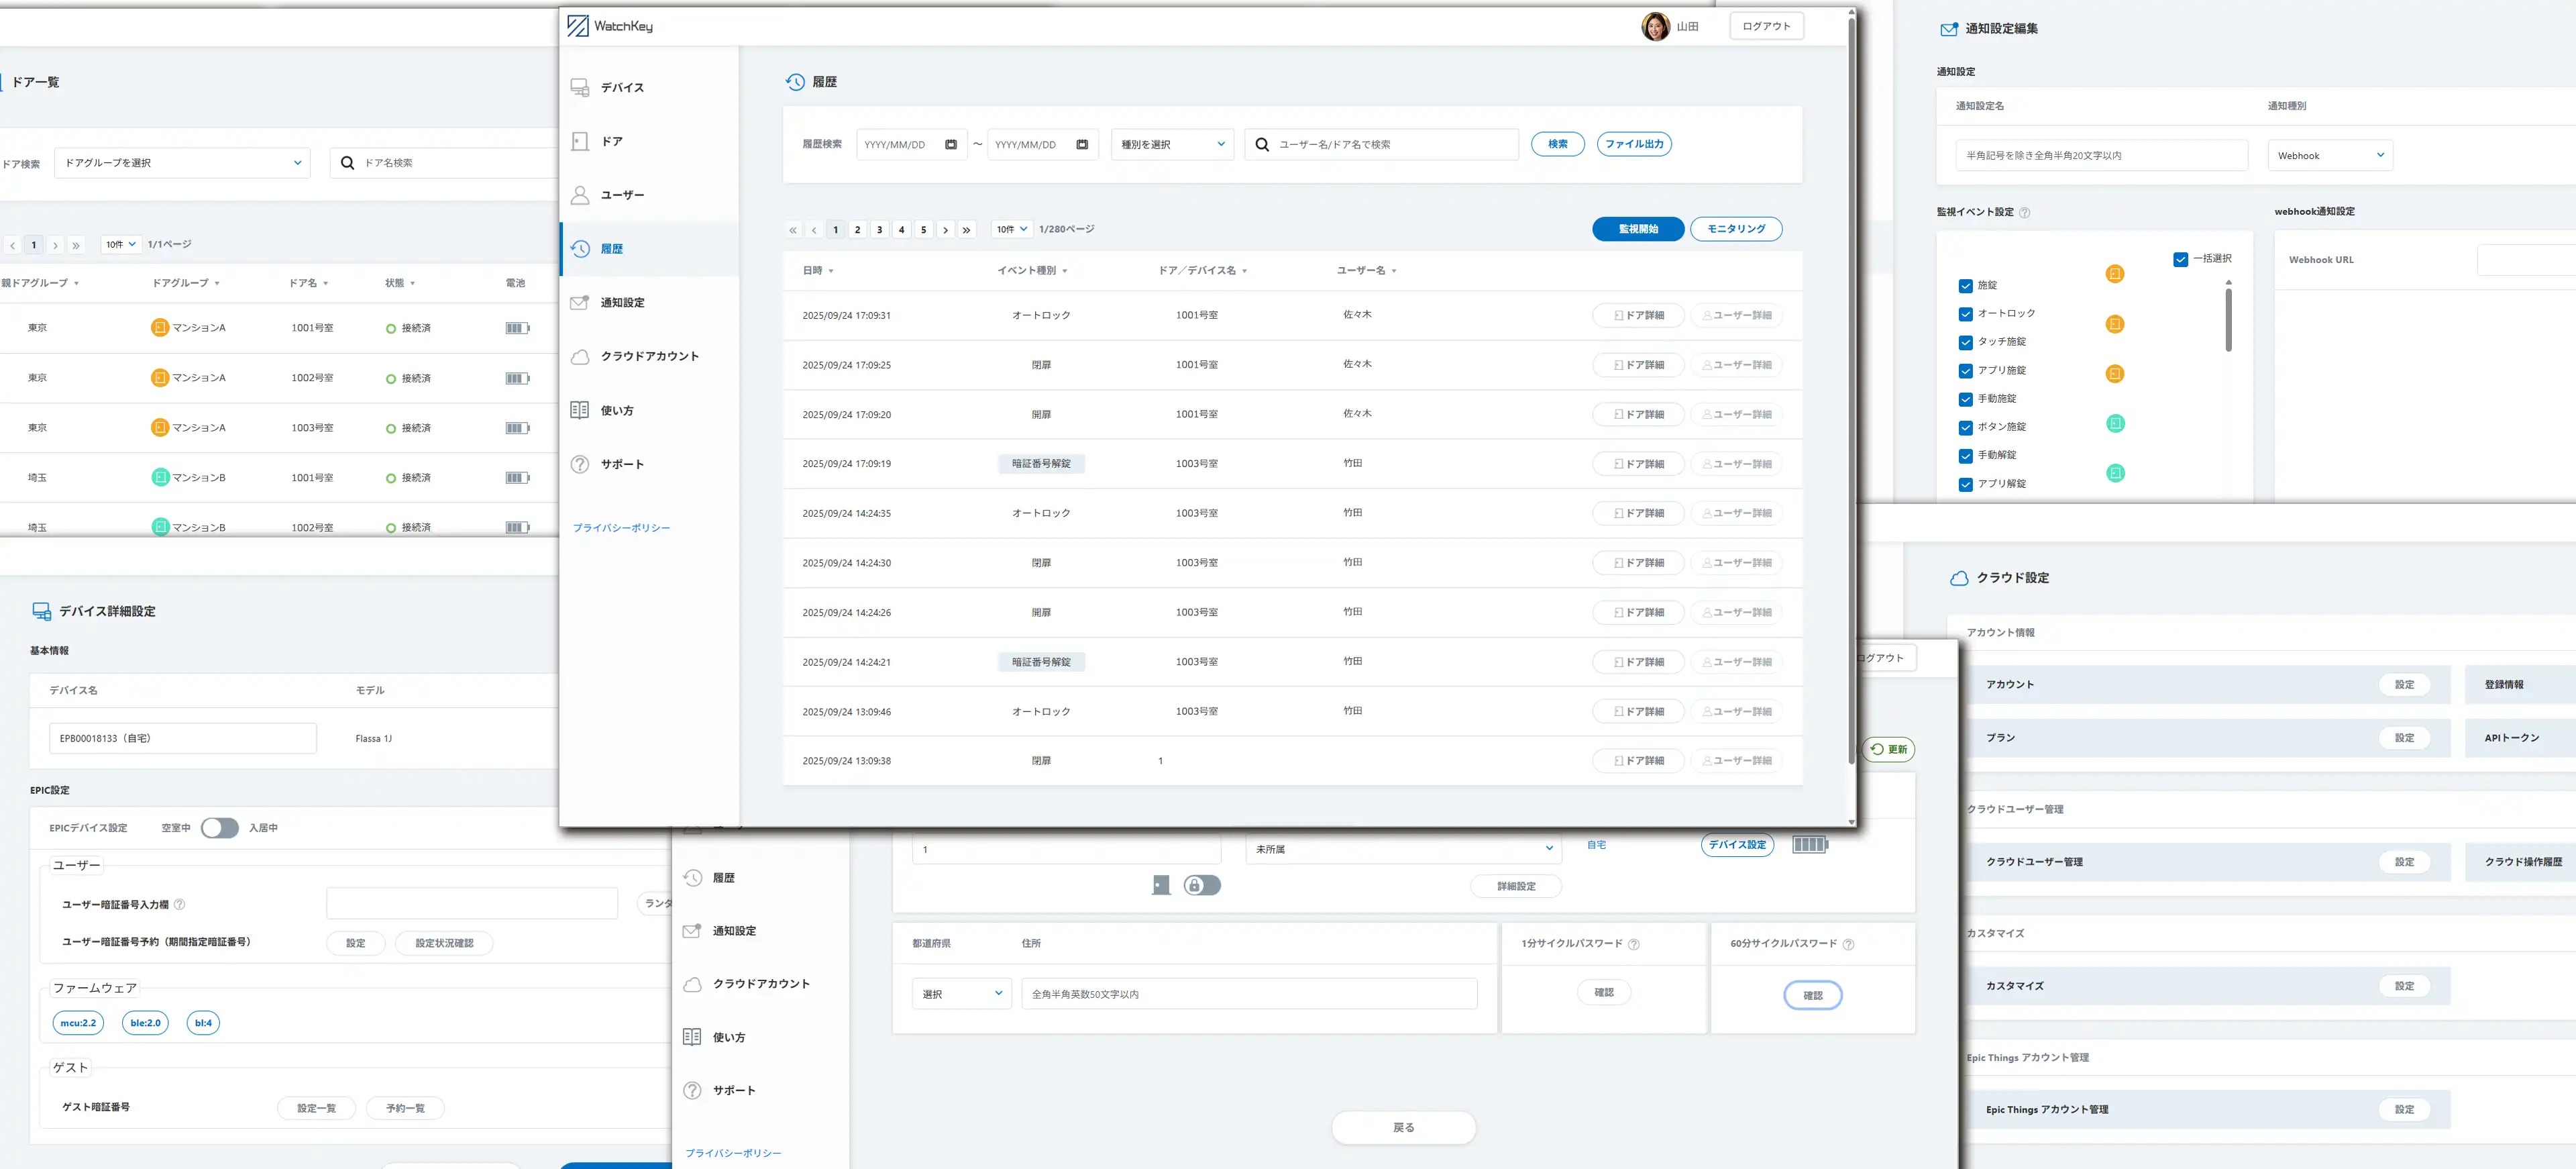2576x1169 pixels.
Task: Open the 種別を選択 dropdown
Action: (1172, 145)
